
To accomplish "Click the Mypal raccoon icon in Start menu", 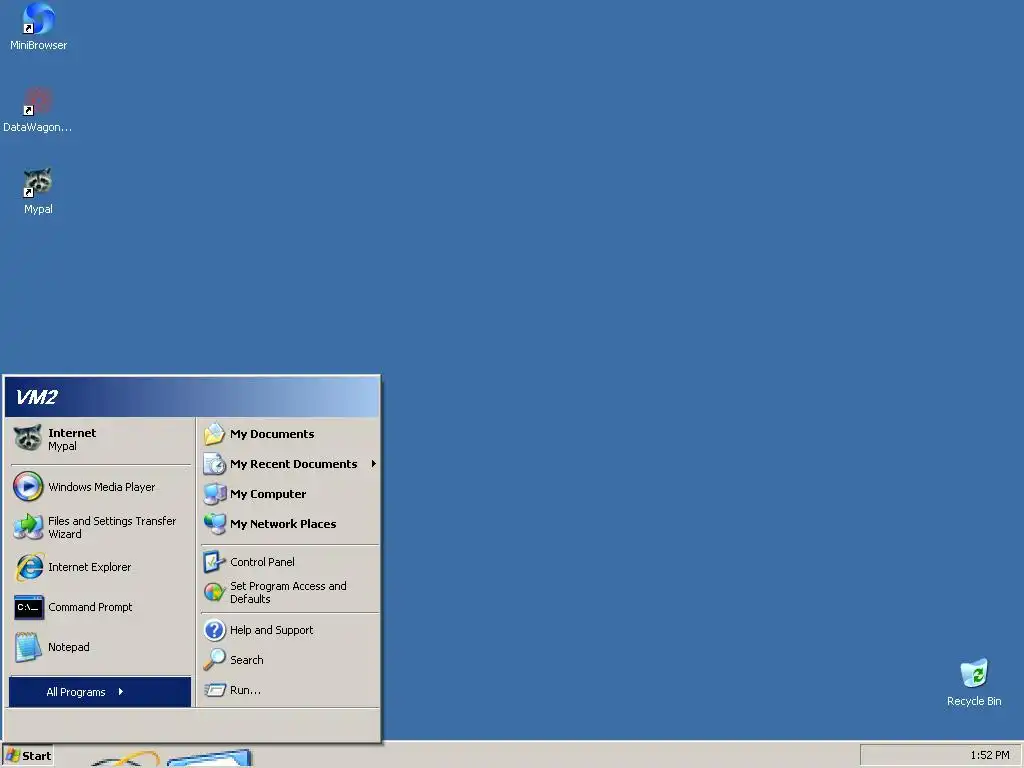I will [x=28, y=438].
